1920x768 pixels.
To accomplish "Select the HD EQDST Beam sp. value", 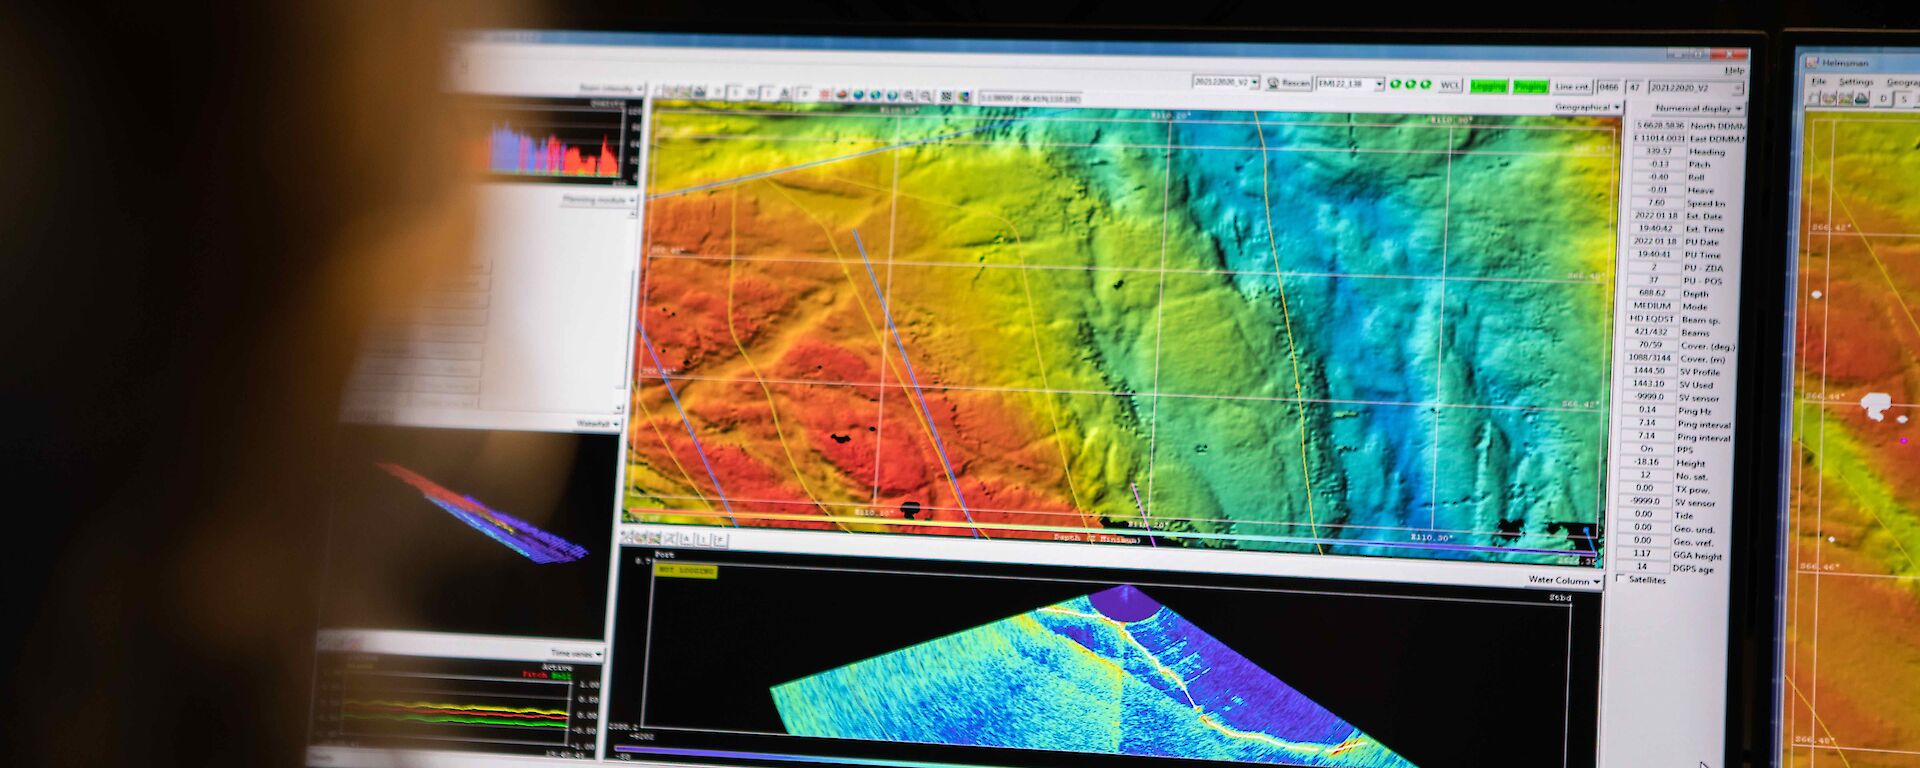I will pyautogui.click(x=1652, y=319).
